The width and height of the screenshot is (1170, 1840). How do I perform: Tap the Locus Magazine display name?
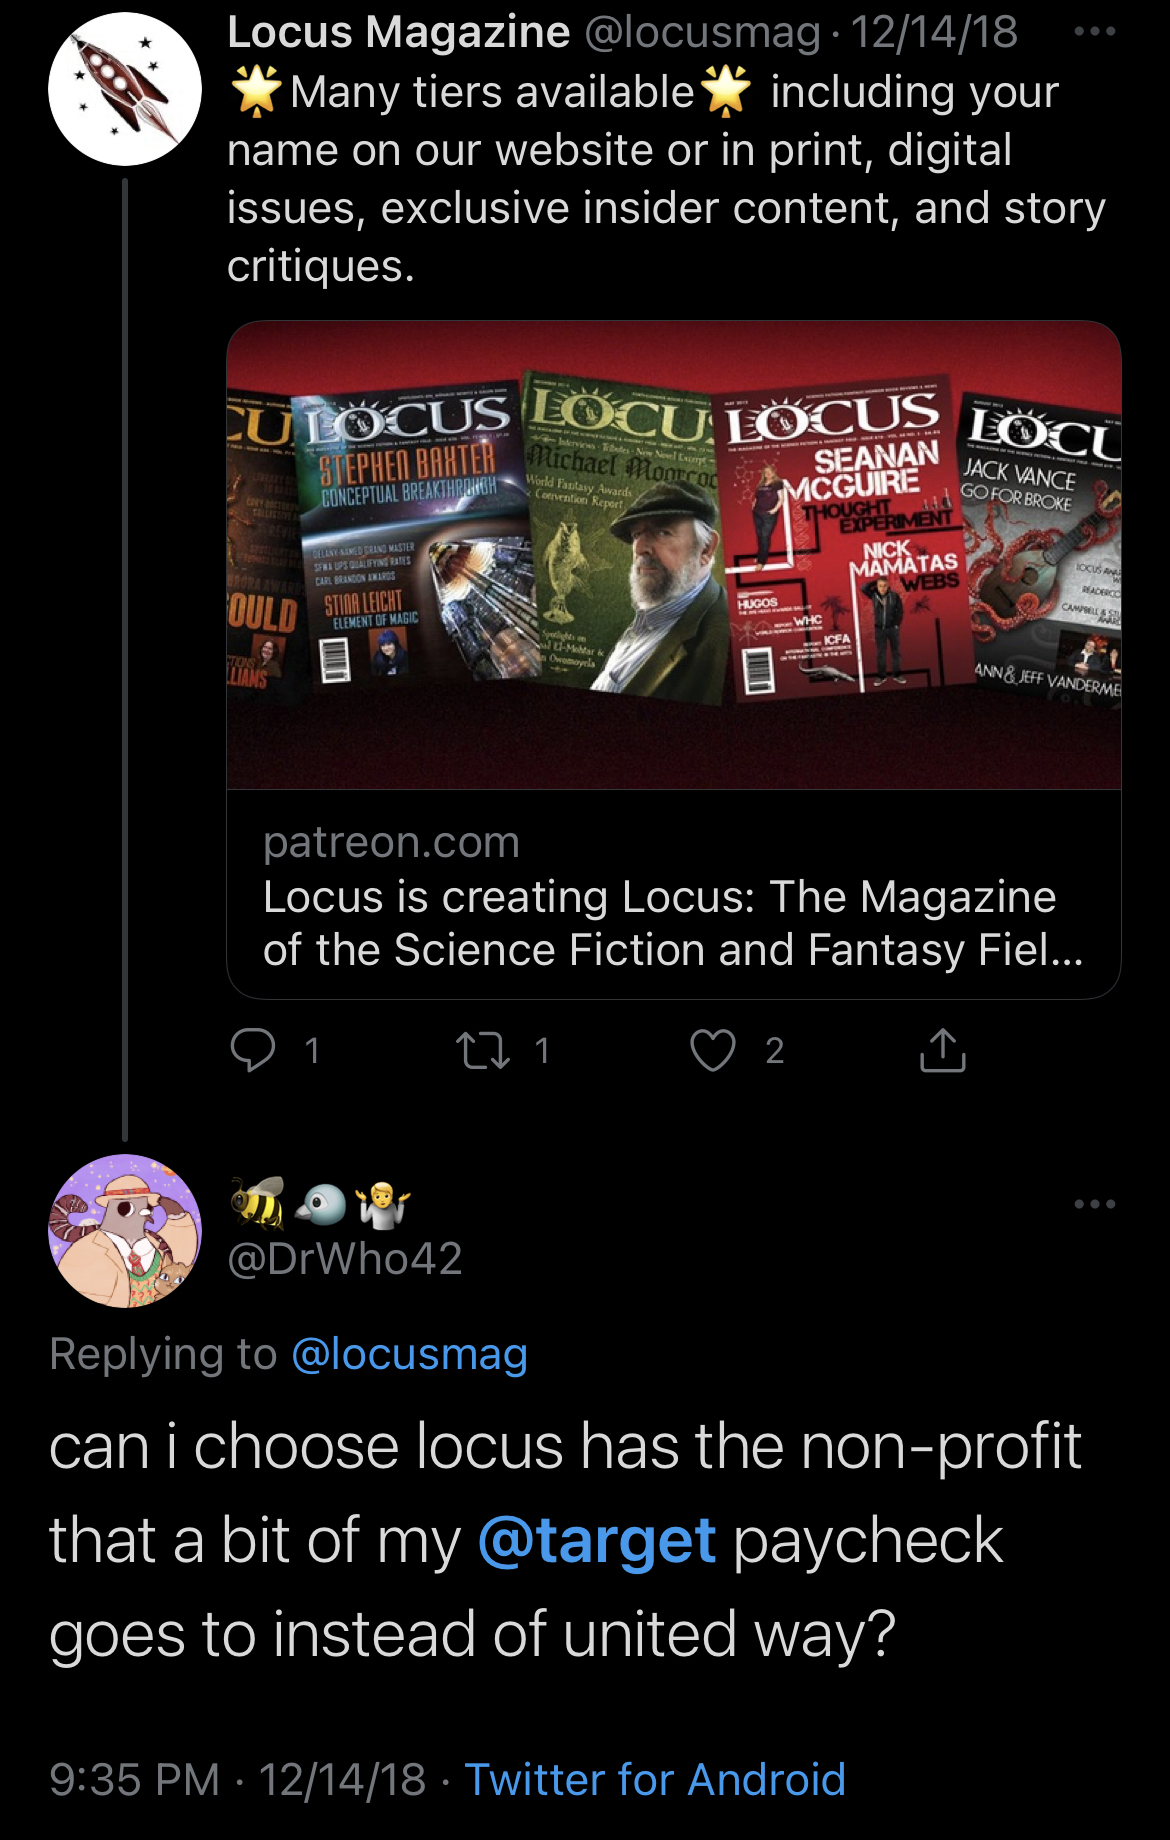(x=398, y=32)
